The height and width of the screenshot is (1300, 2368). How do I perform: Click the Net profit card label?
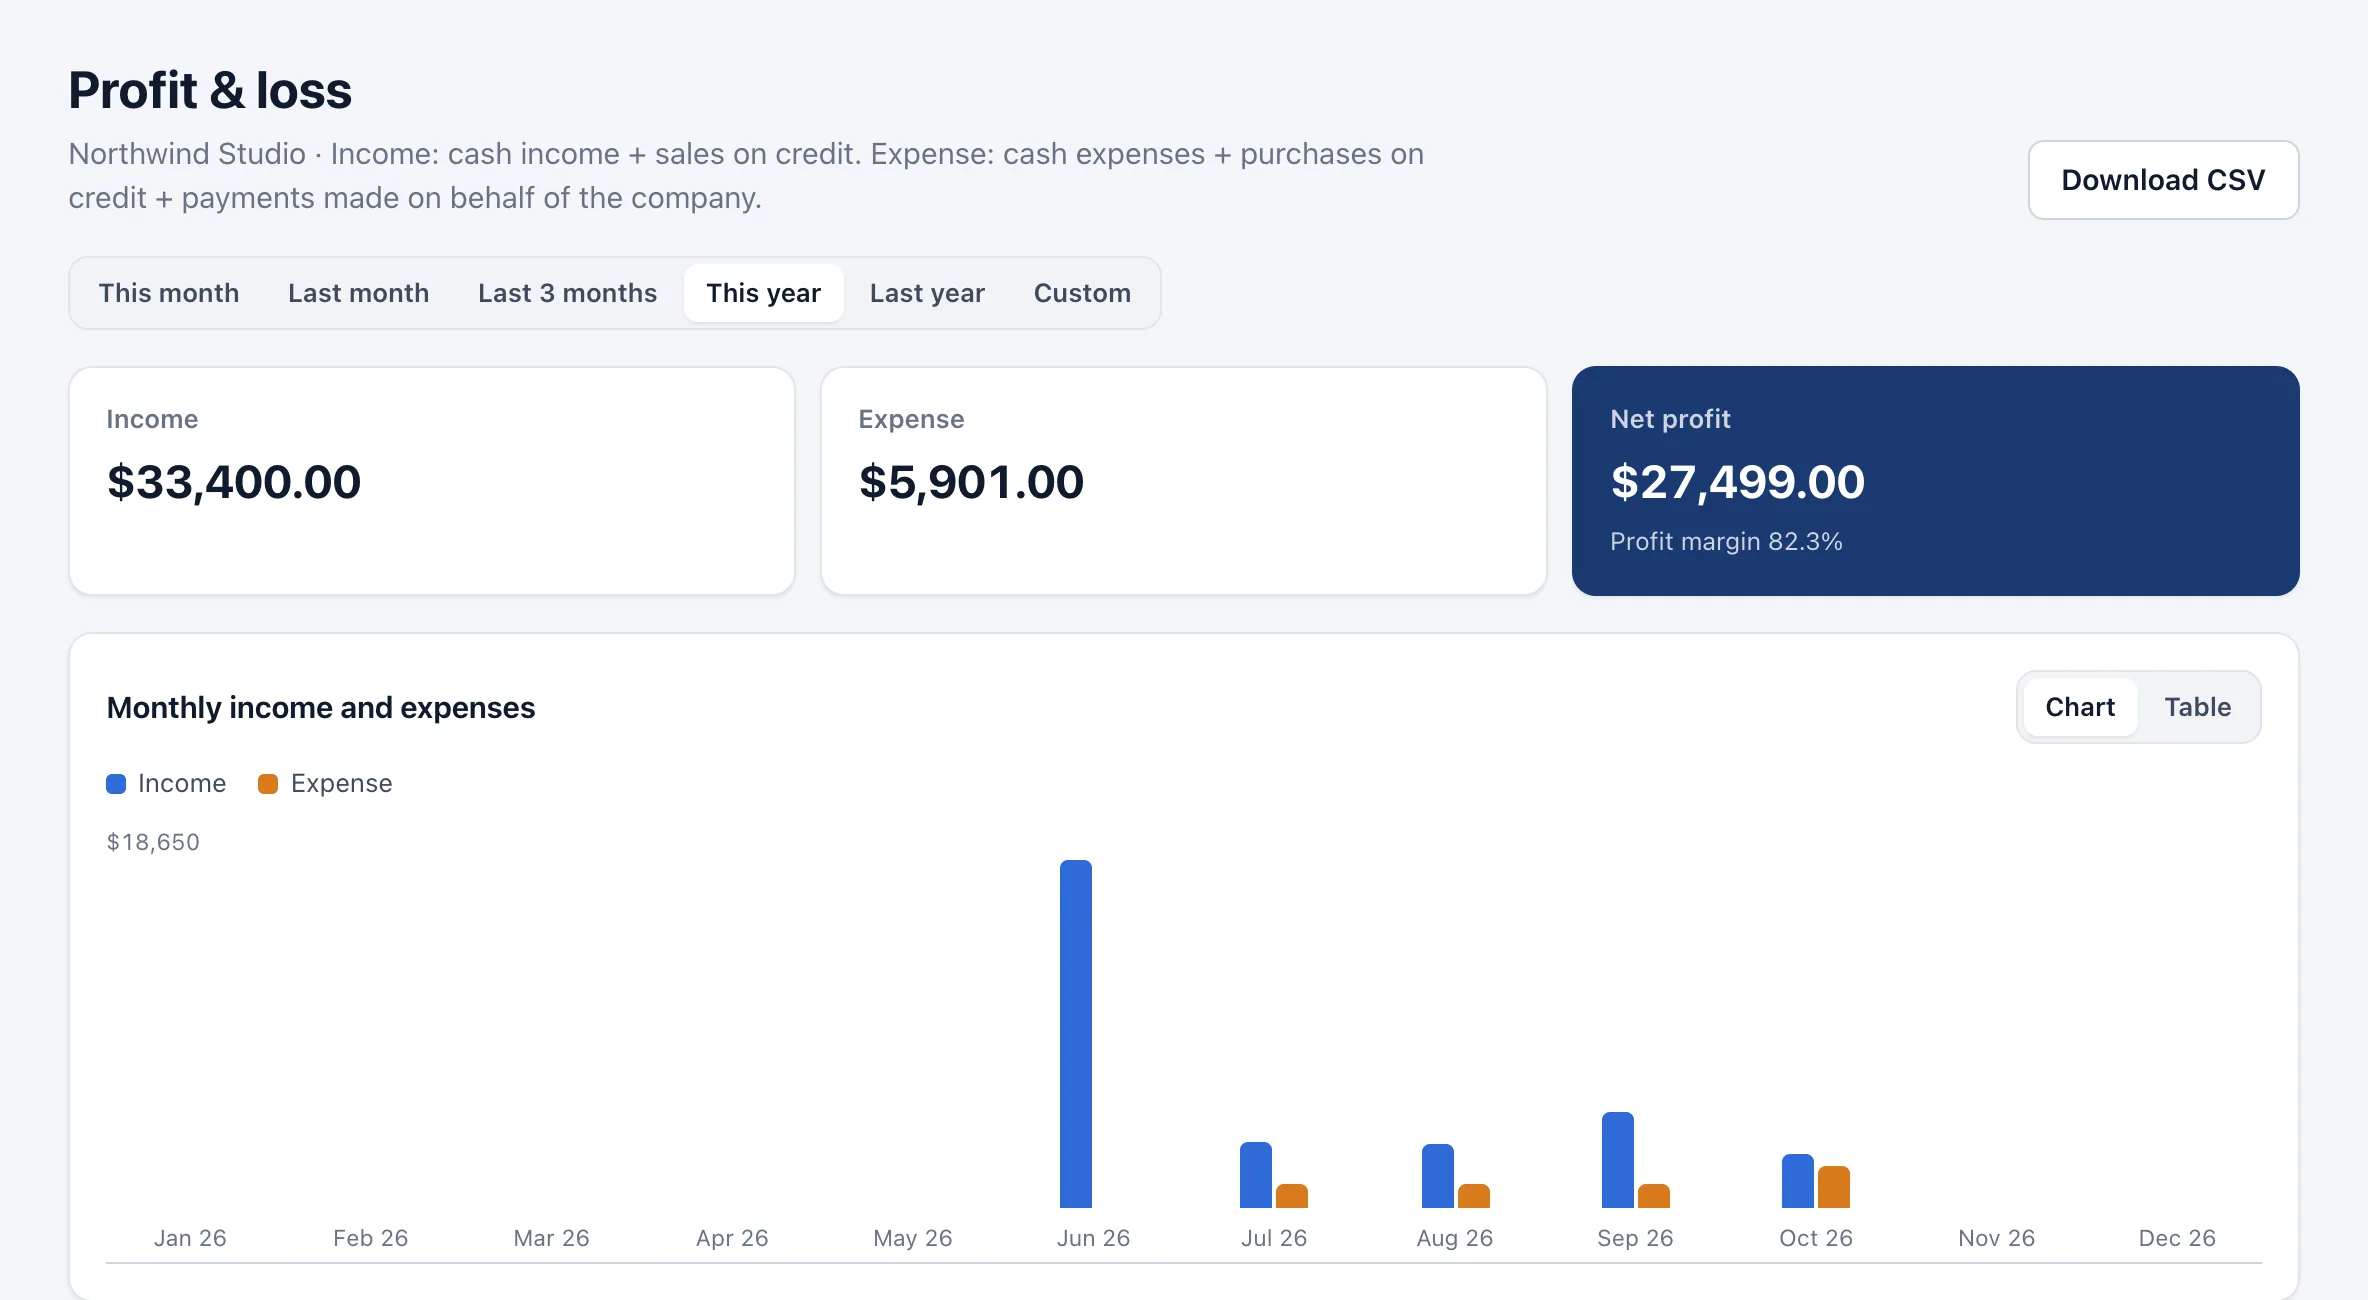click(x=1670, y=419)
